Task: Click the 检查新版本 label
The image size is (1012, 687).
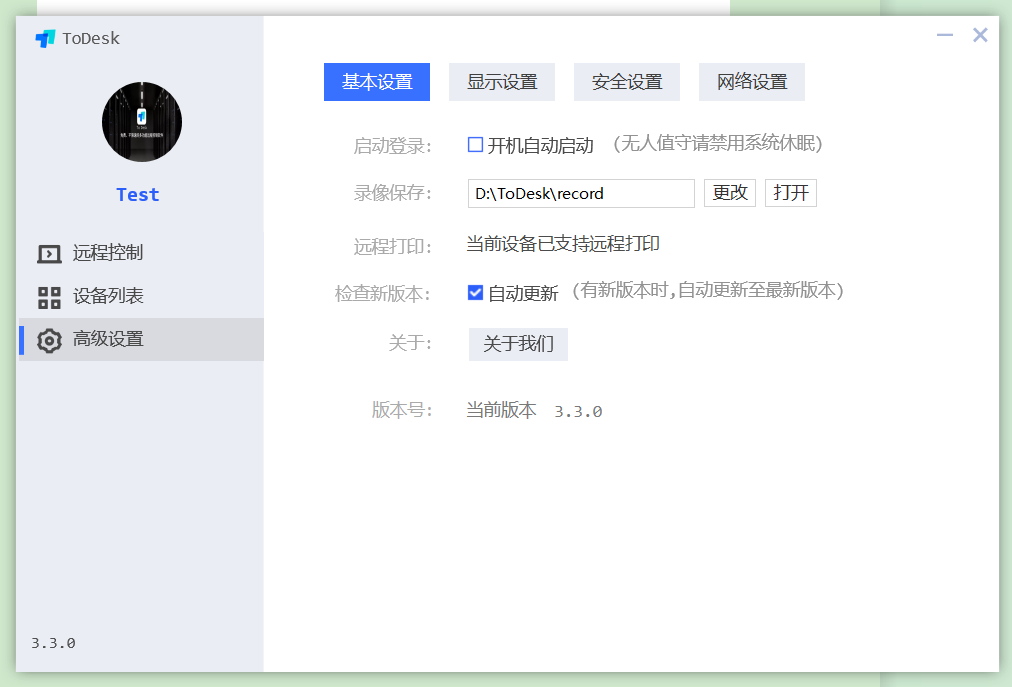Action: tap(383, 294)
